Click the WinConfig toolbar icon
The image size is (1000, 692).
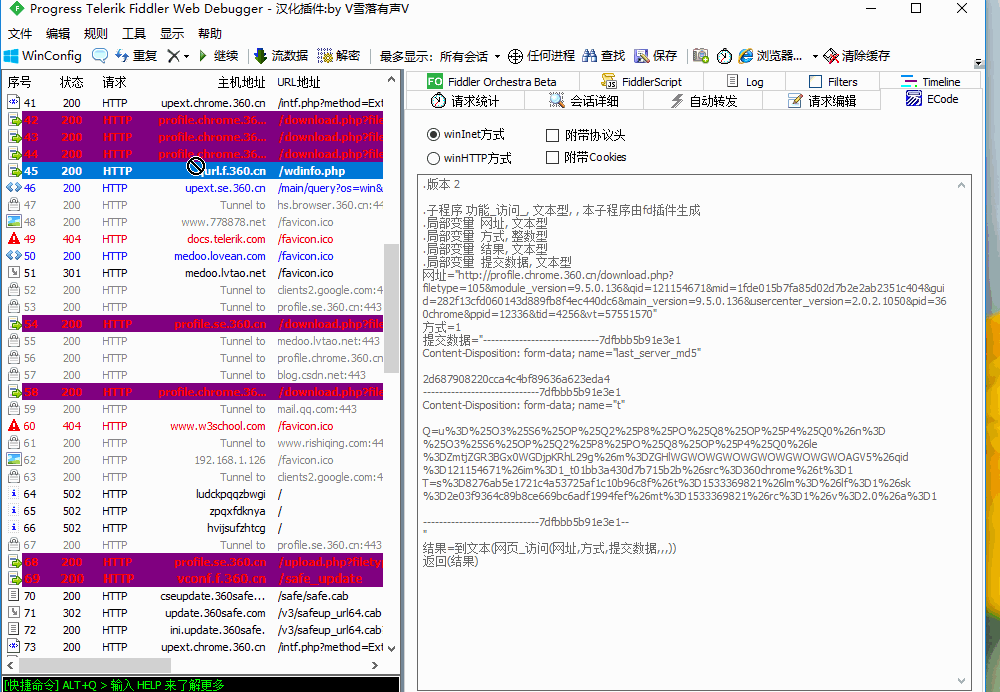(x=11, y=56)
